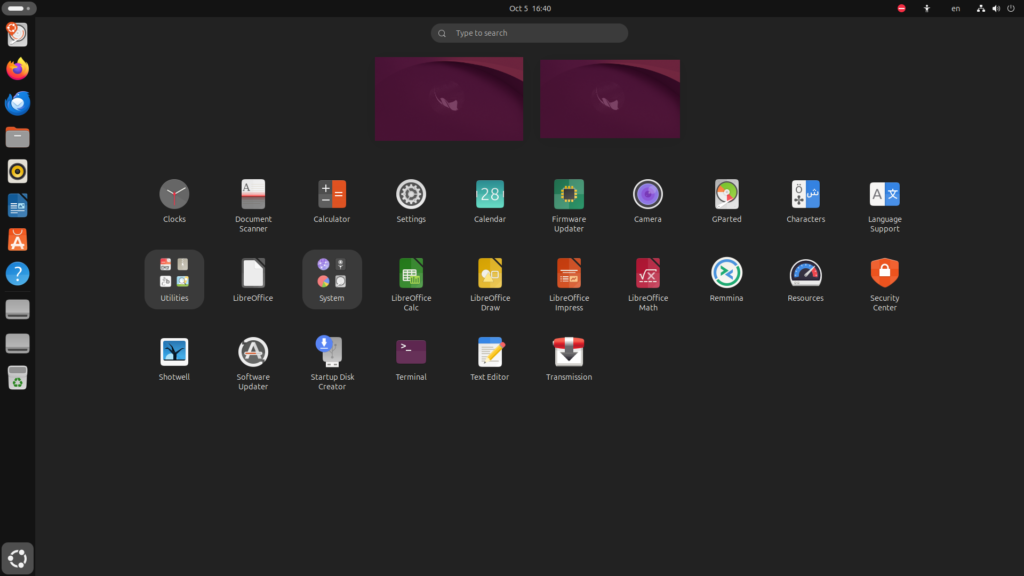This screenshot has height=576, width=1024.
Task: Open the Characters app
Action: [x=806, y=201]
